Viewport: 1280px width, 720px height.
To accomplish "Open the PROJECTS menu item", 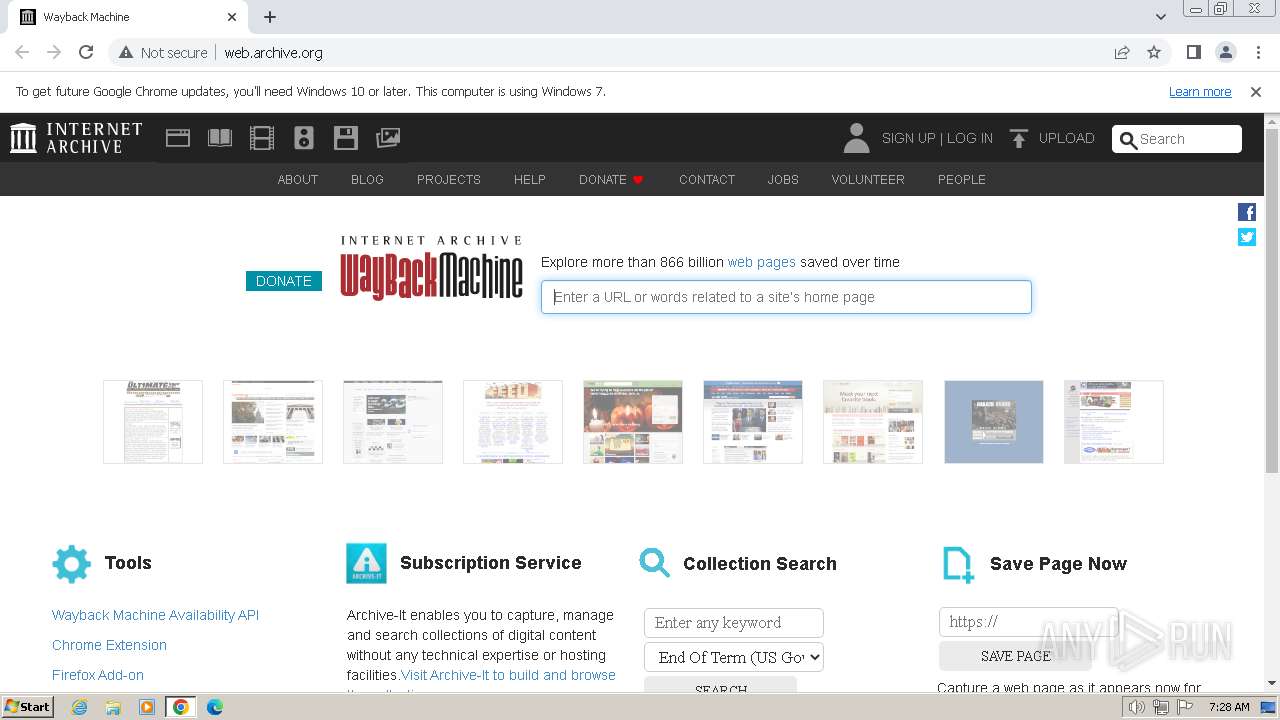I will tap(449, 180).
